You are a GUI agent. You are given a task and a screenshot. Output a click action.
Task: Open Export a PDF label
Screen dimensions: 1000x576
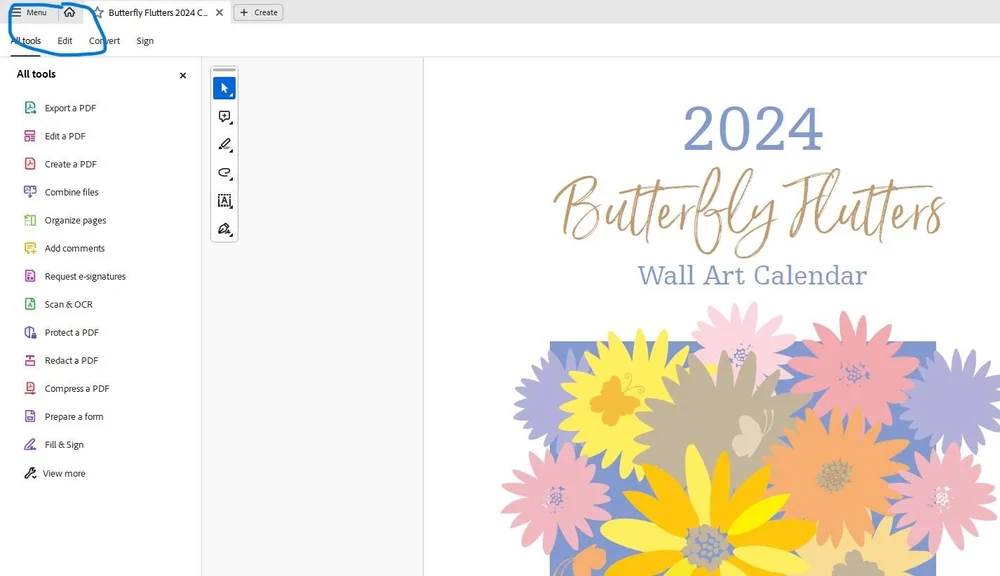pyautogui.click(x=70, y=108)
